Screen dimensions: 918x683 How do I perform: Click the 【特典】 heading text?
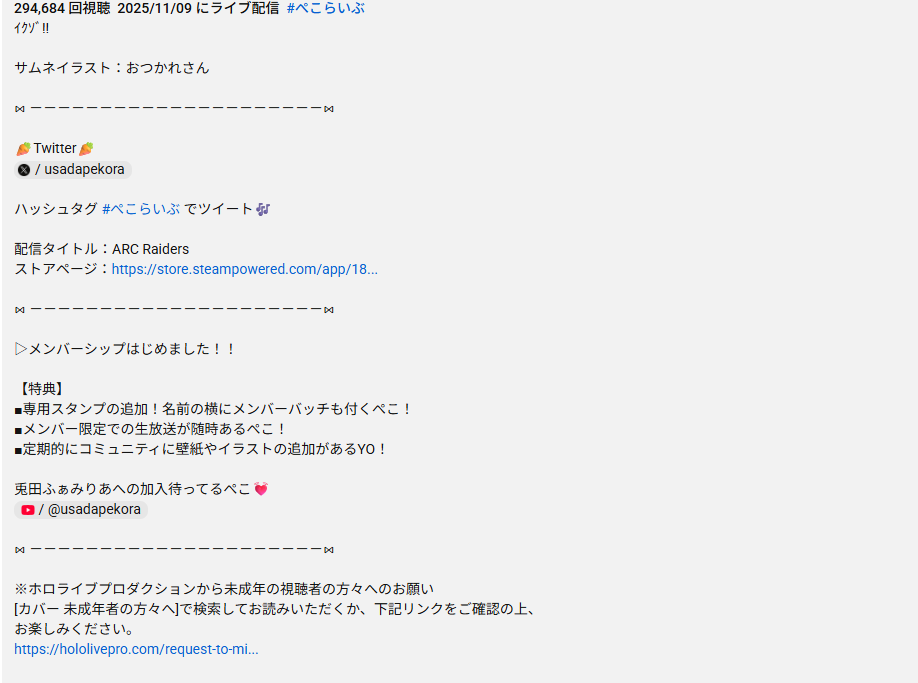pyautogui.click(x=41, y=389)
